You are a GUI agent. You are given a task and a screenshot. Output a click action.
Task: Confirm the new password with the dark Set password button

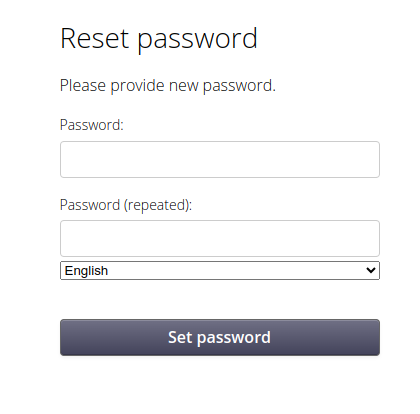(220, 337)
